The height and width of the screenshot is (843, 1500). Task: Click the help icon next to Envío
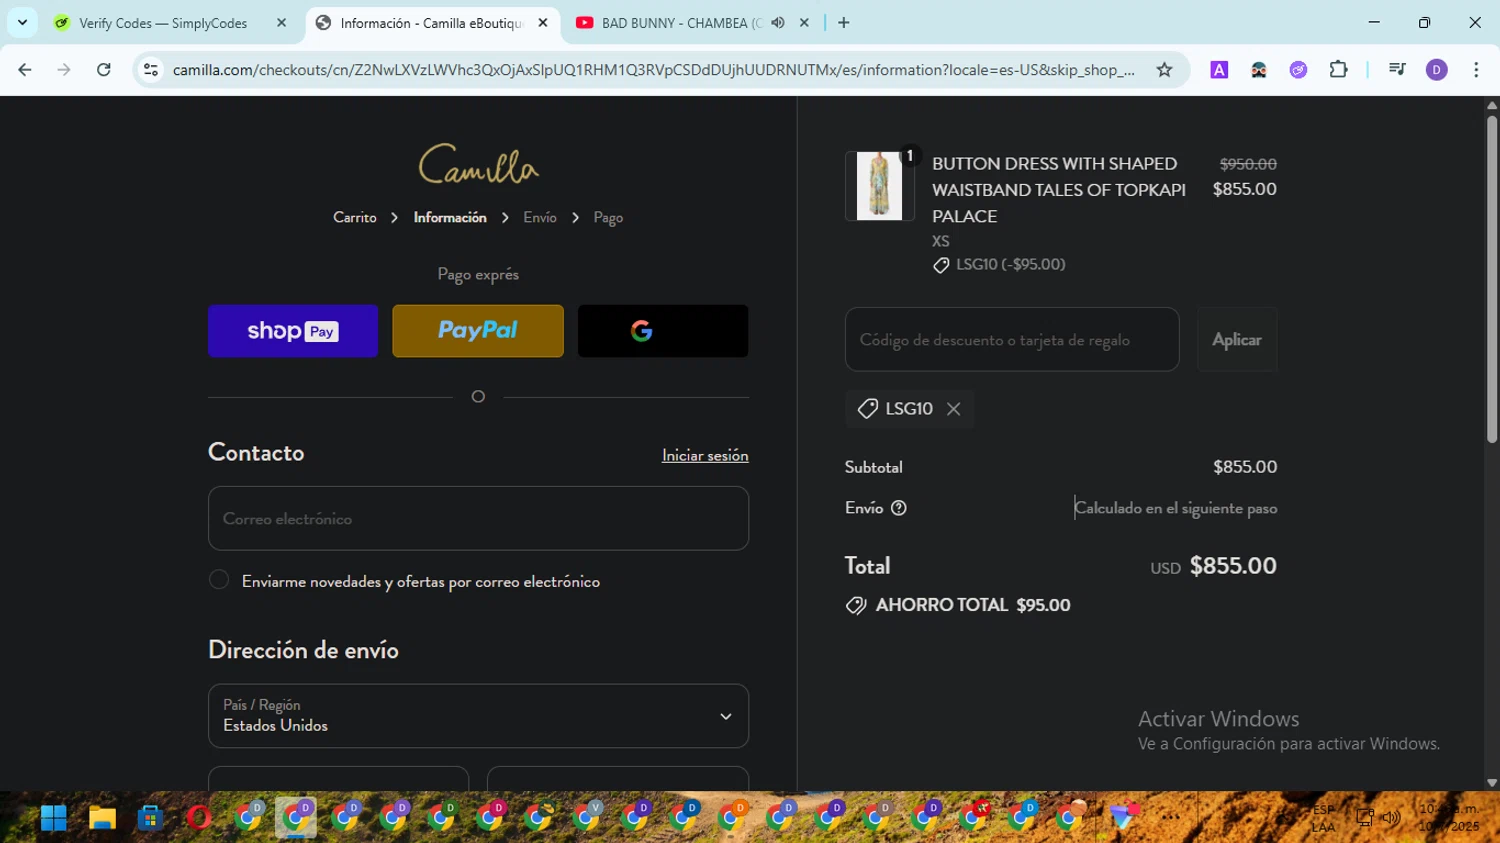(x=899, y=508)
